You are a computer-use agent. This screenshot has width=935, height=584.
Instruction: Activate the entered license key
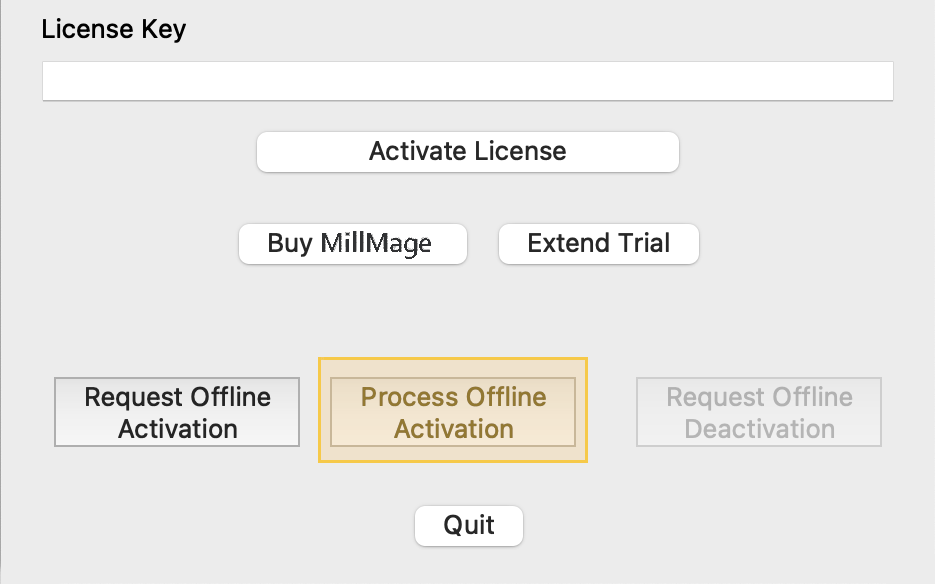pos(467,152)
